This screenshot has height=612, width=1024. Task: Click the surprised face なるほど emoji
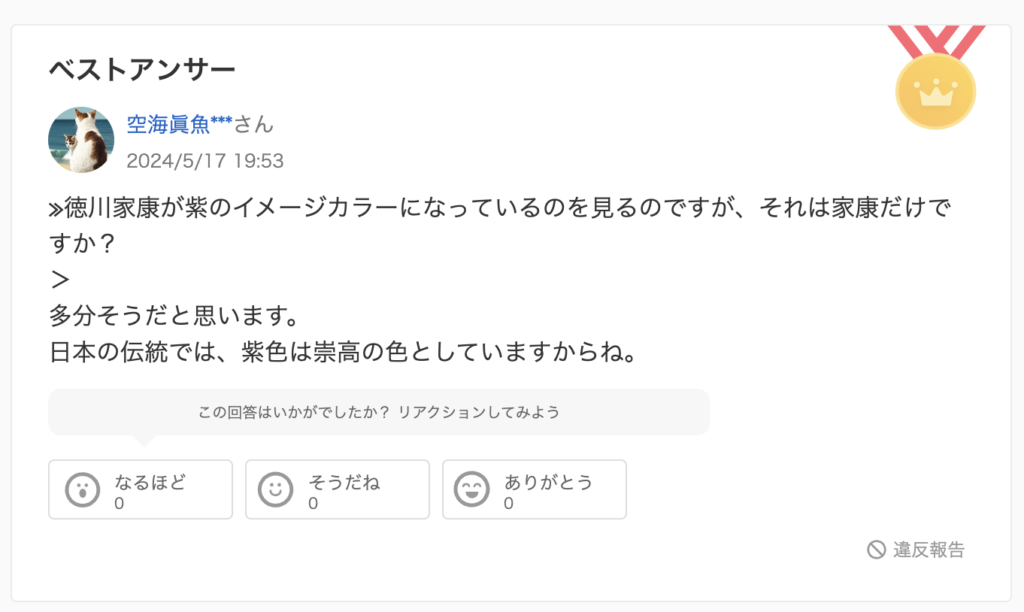pos(82,490)
